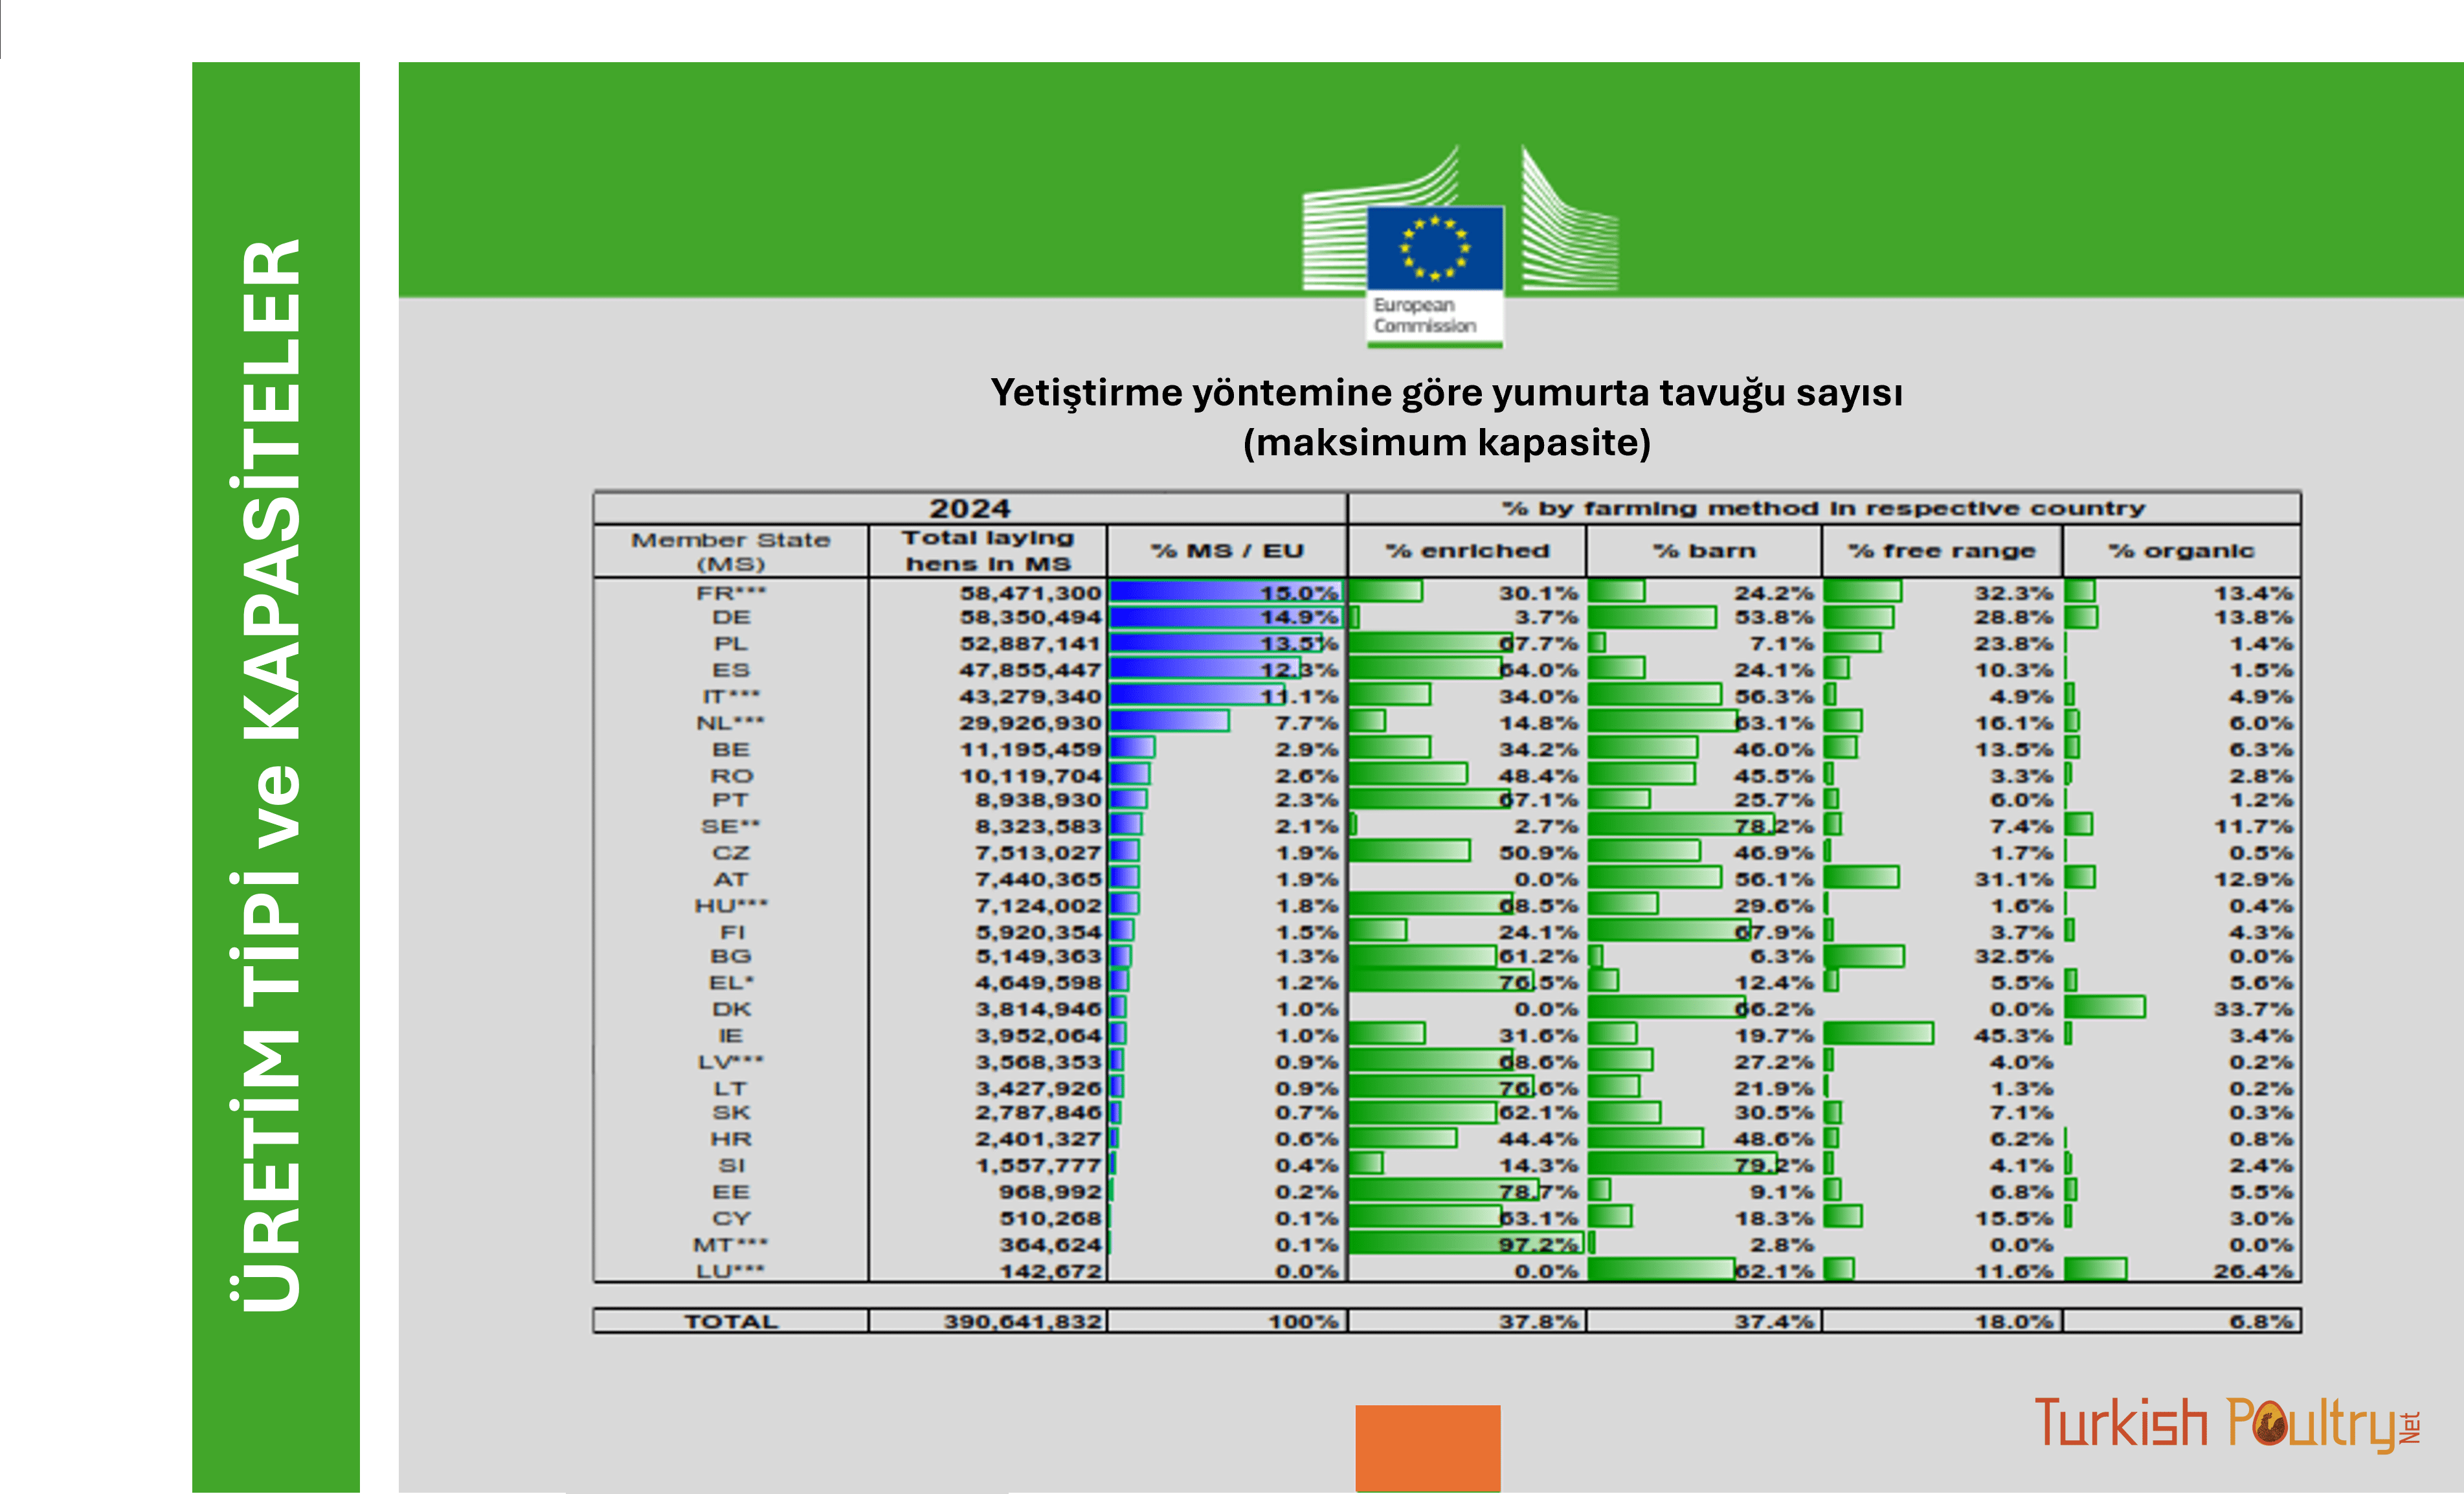Click the 'RO' member state cell

pos(731,776)
